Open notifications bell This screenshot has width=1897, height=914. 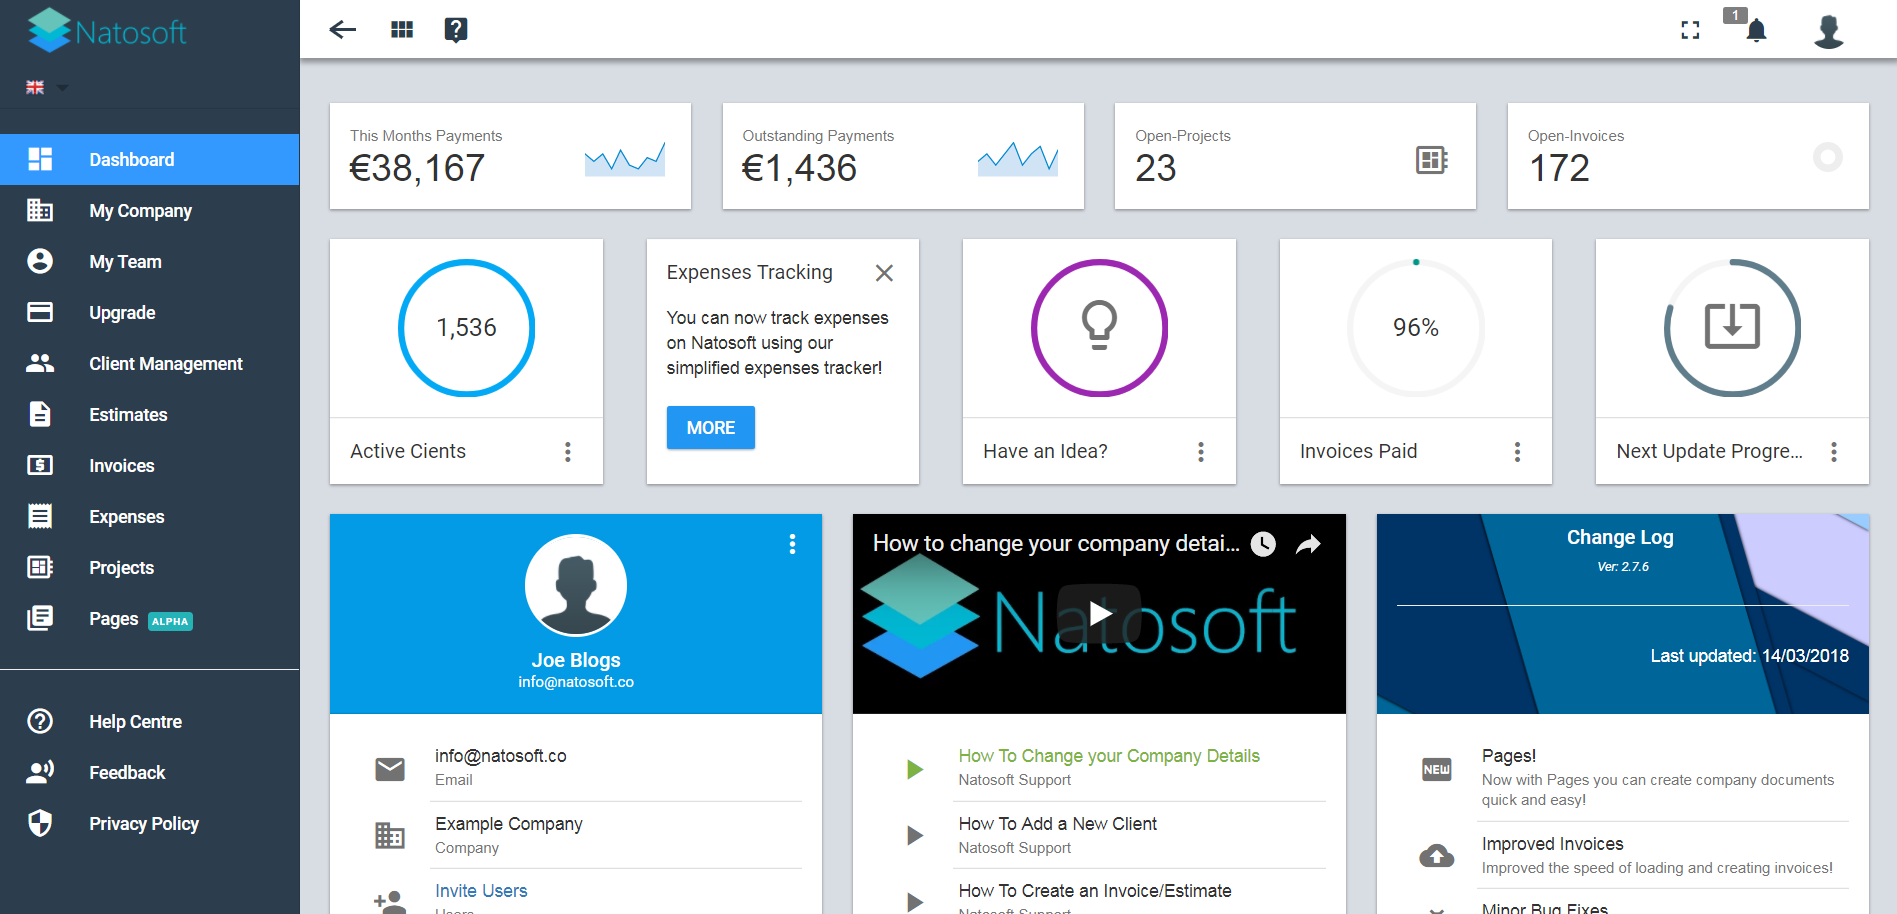coord(1756,30)
